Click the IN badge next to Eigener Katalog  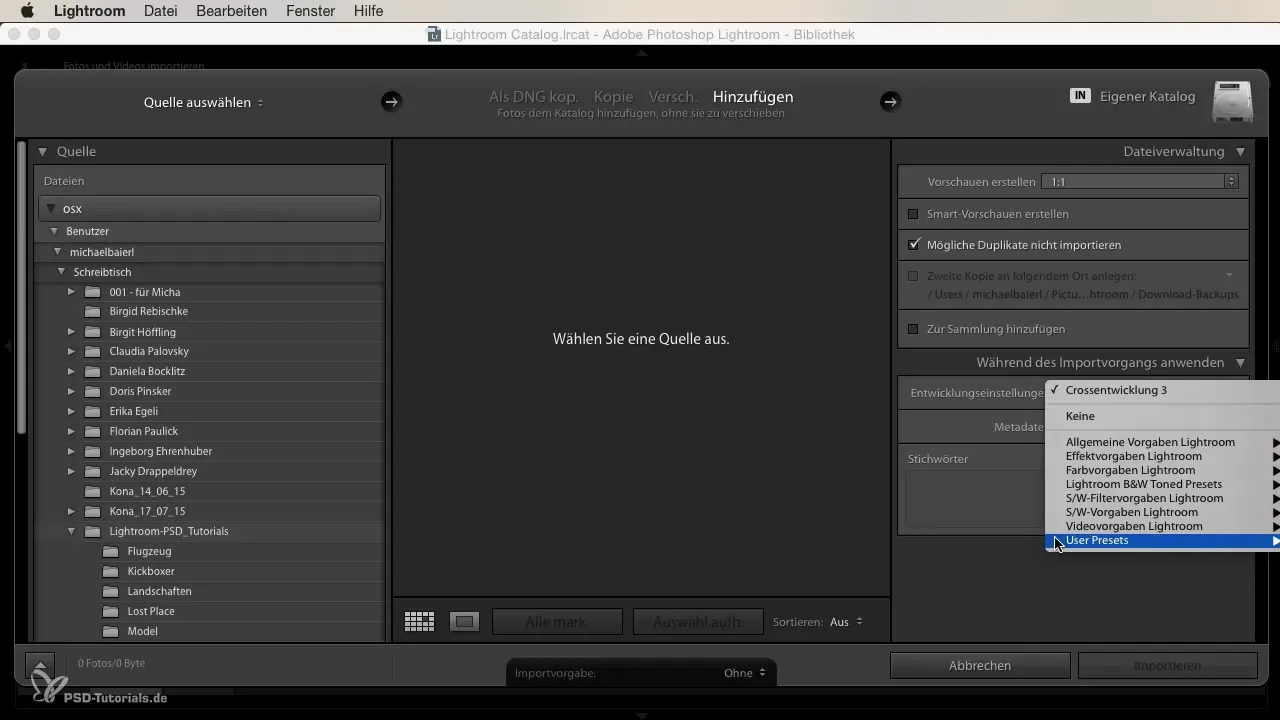click(x=1080, y=96)
